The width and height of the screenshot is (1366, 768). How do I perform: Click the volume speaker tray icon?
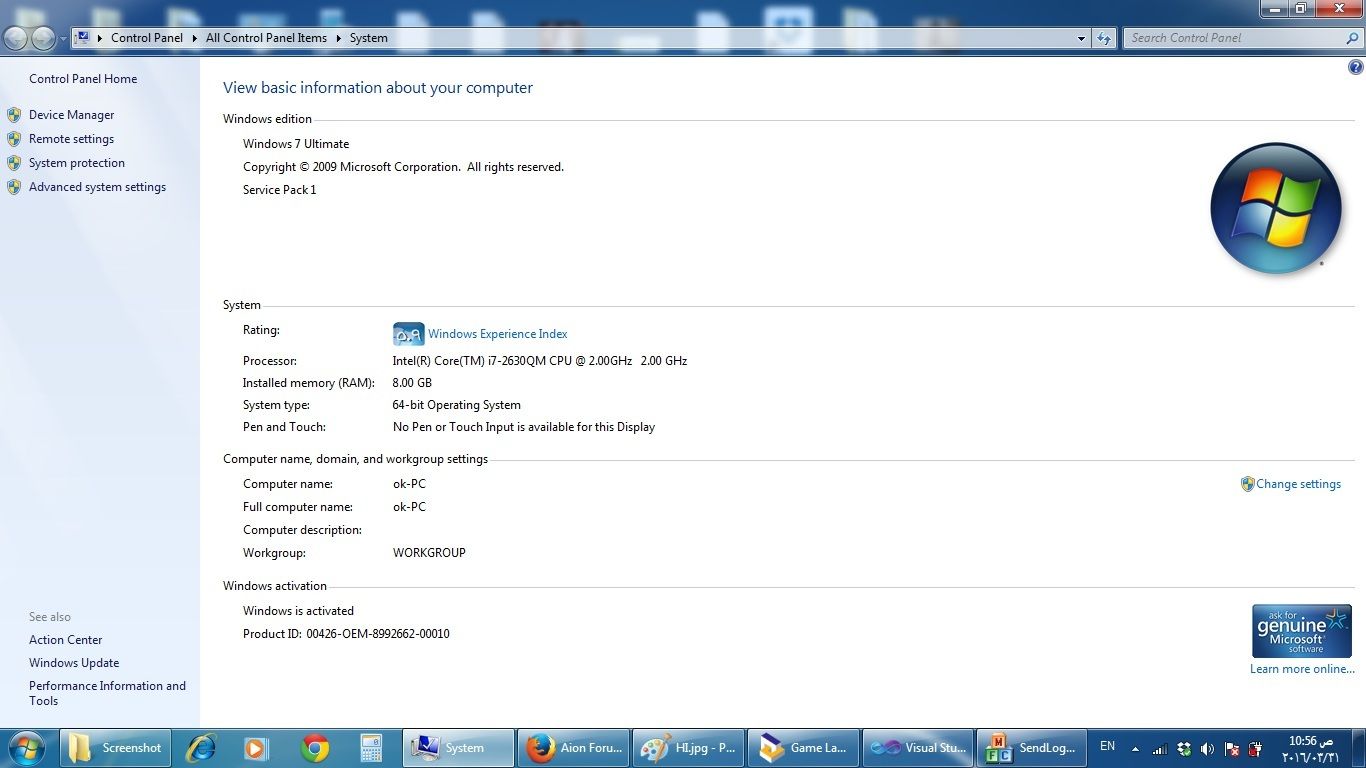(1207, 749)
